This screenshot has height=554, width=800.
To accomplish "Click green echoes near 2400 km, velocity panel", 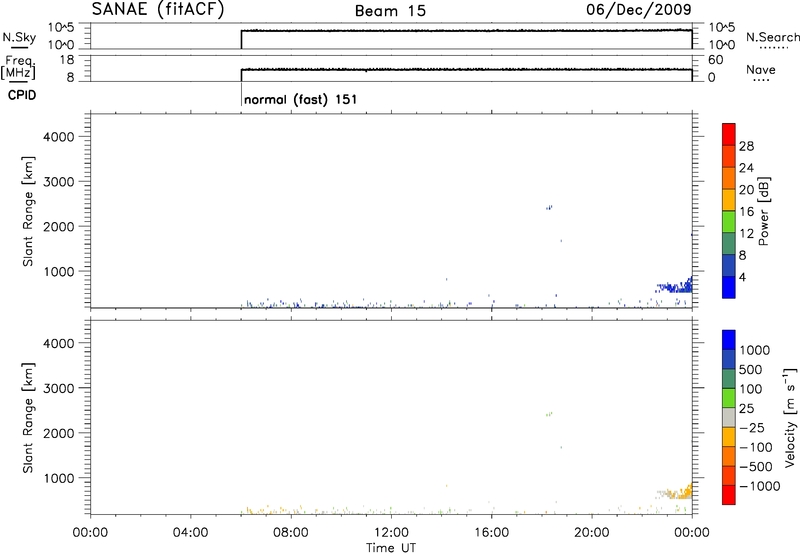I will pyautogui.click(x=549, y=414).
